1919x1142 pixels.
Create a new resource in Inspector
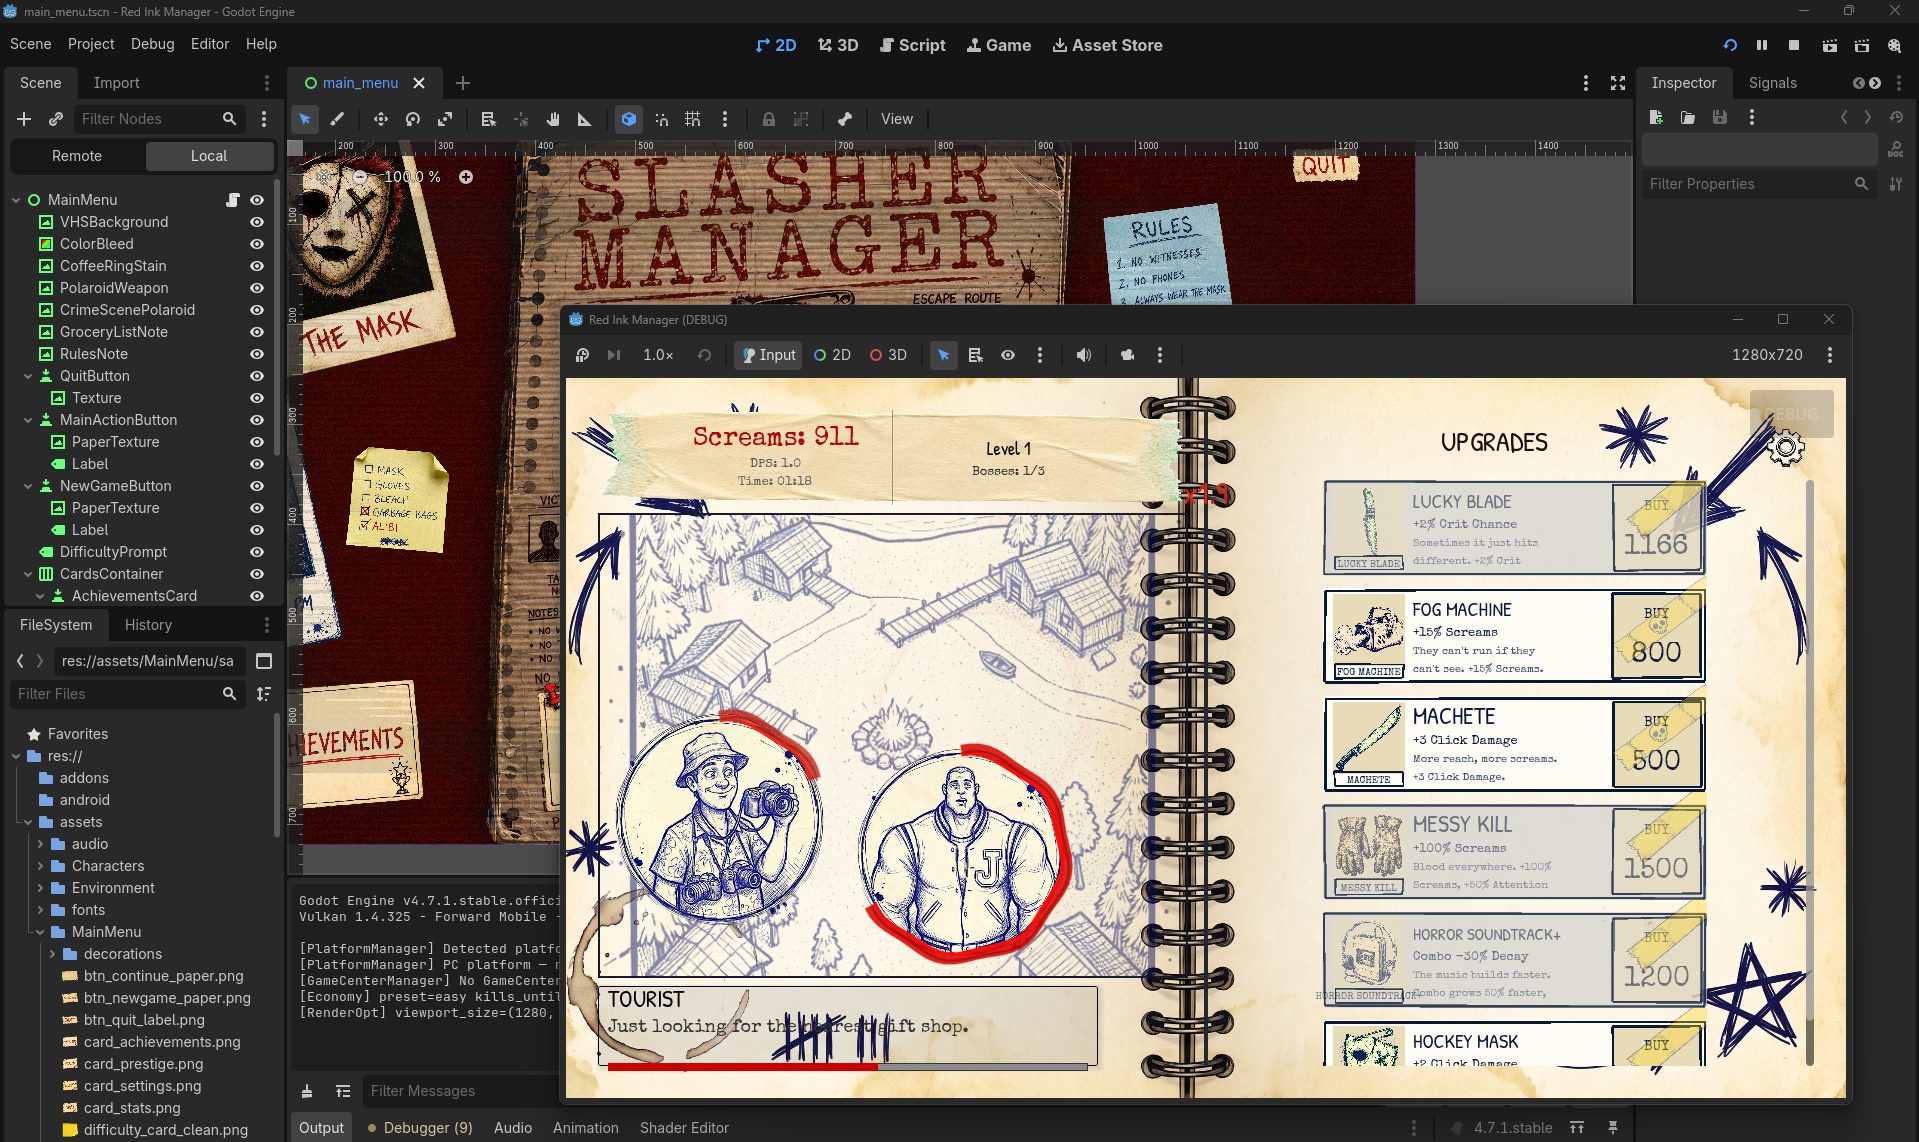click(1656, 118)
